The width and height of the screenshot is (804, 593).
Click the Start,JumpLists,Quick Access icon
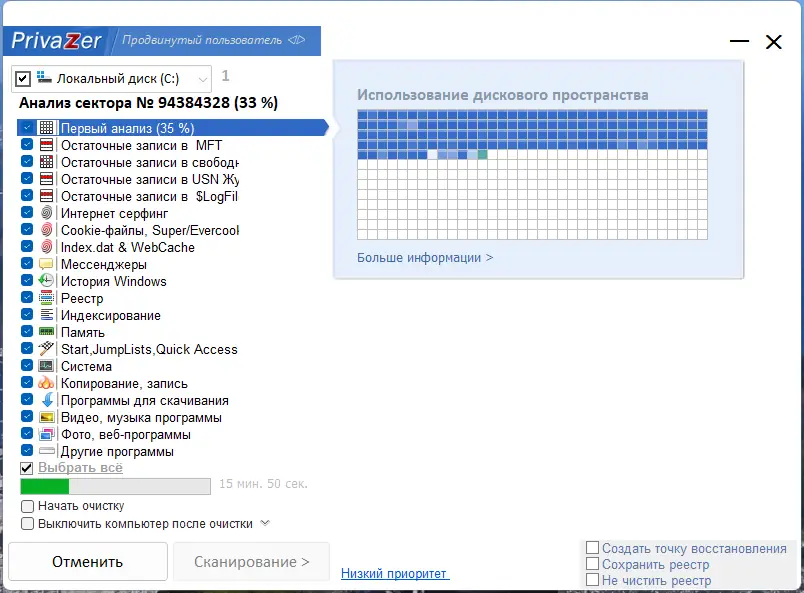pos(46,348)
